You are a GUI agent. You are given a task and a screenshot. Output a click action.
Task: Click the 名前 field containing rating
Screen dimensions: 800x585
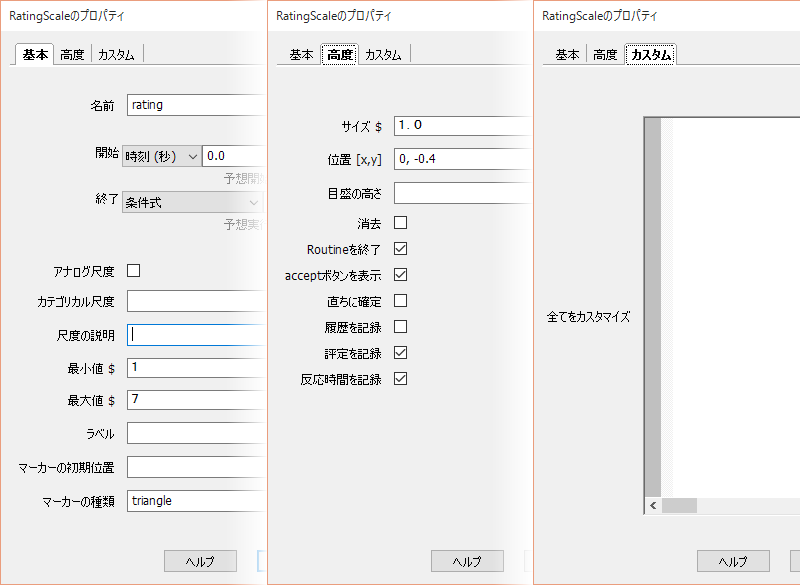coord(196,105)
